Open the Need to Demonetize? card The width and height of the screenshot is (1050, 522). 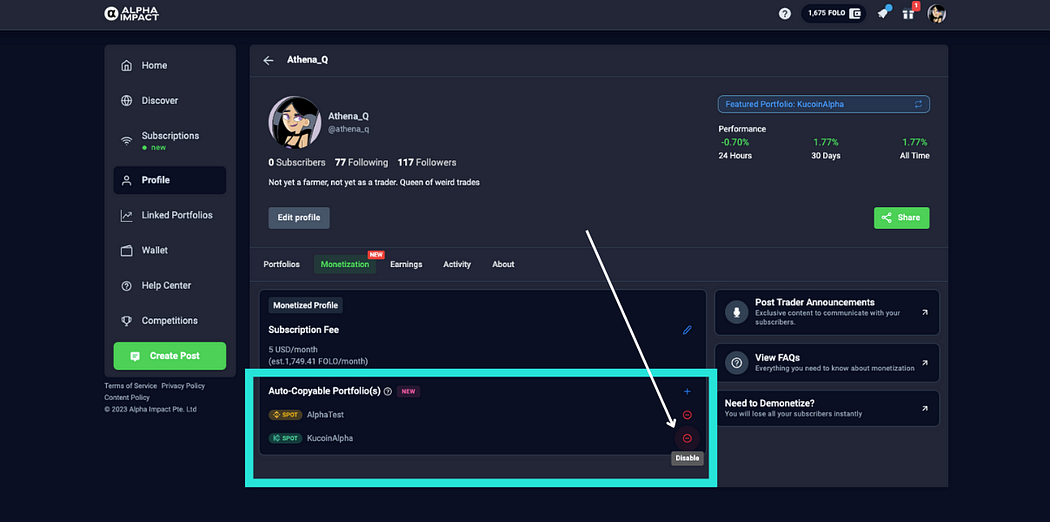827,408
